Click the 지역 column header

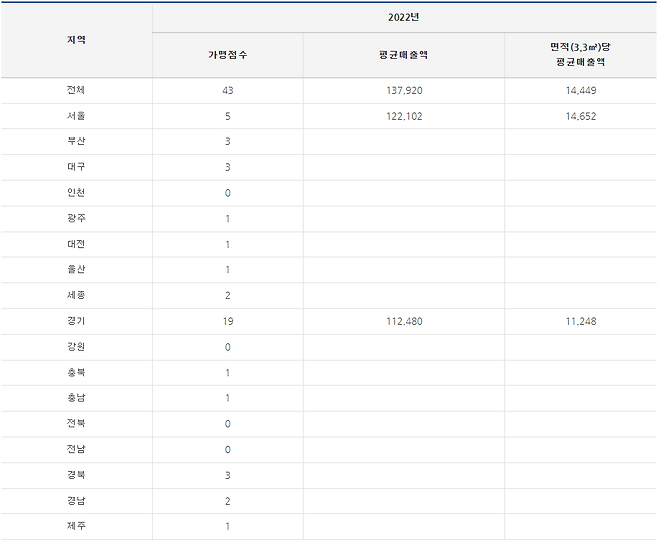pos(76,40)
